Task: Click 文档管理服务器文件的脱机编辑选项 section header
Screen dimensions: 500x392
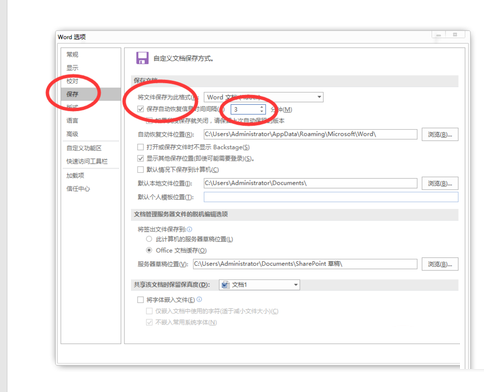Action: [181, 214]
